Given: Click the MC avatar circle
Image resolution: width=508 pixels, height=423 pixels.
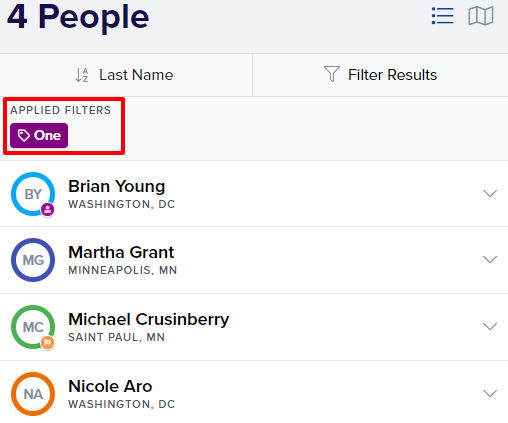Looking at the screenshot, I should tap(33, 327).
